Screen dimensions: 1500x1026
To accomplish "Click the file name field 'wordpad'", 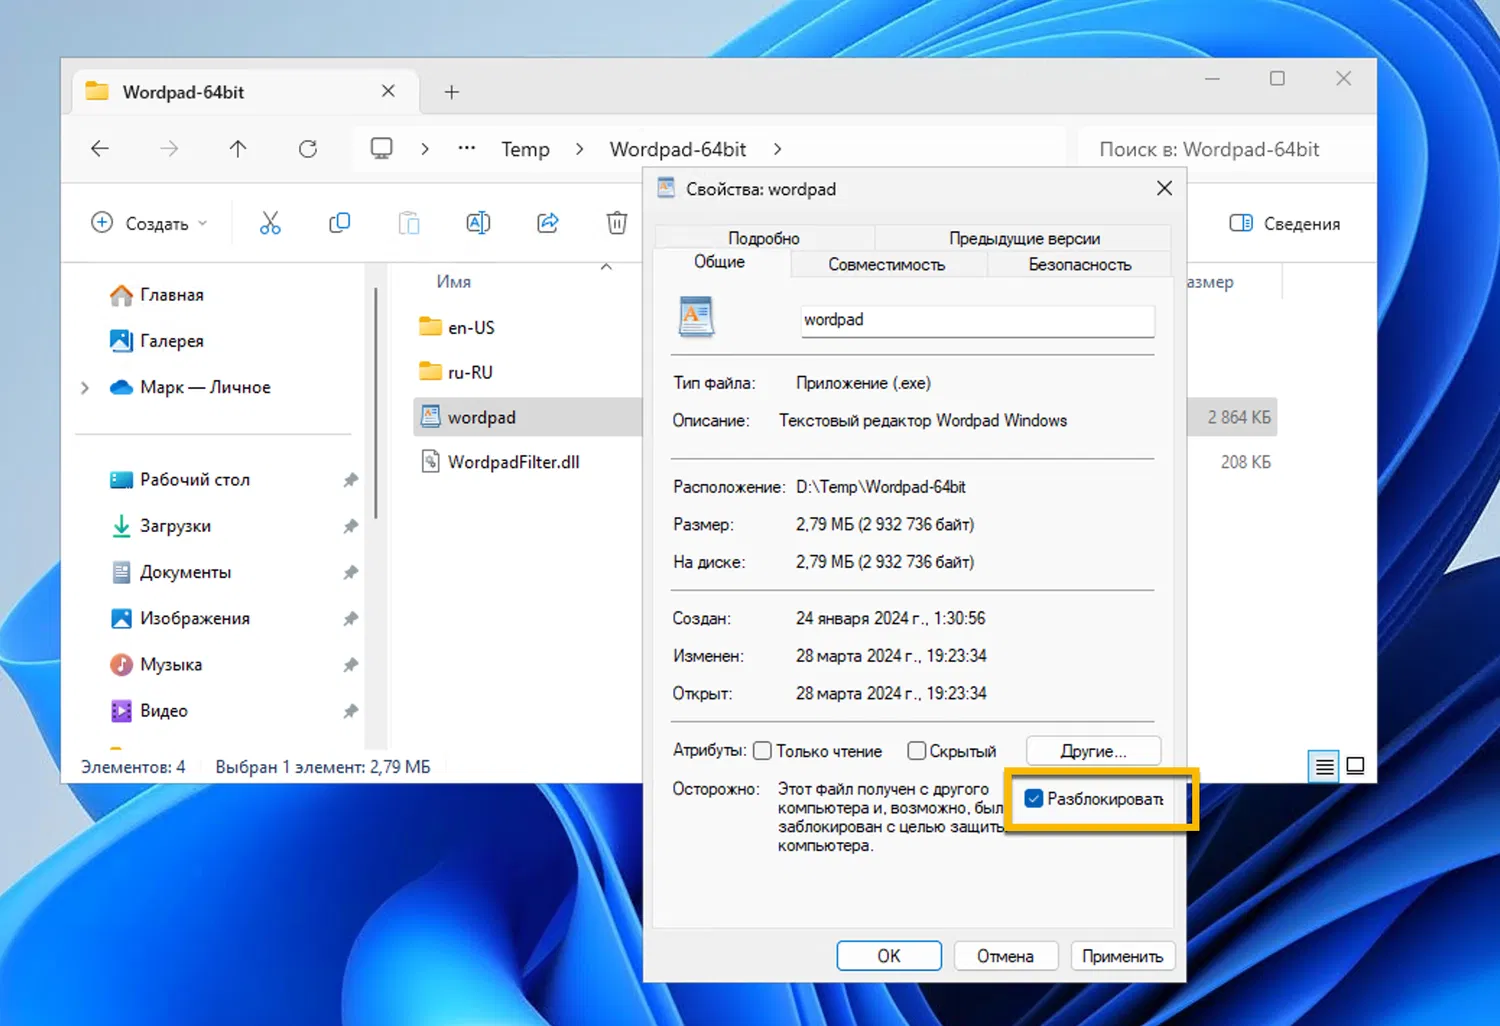I will coord(976,320).
